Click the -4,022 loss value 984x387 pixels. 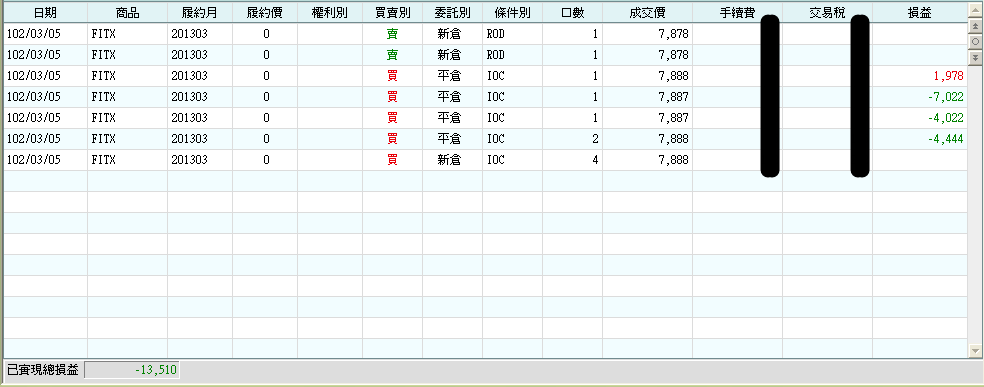946,118
